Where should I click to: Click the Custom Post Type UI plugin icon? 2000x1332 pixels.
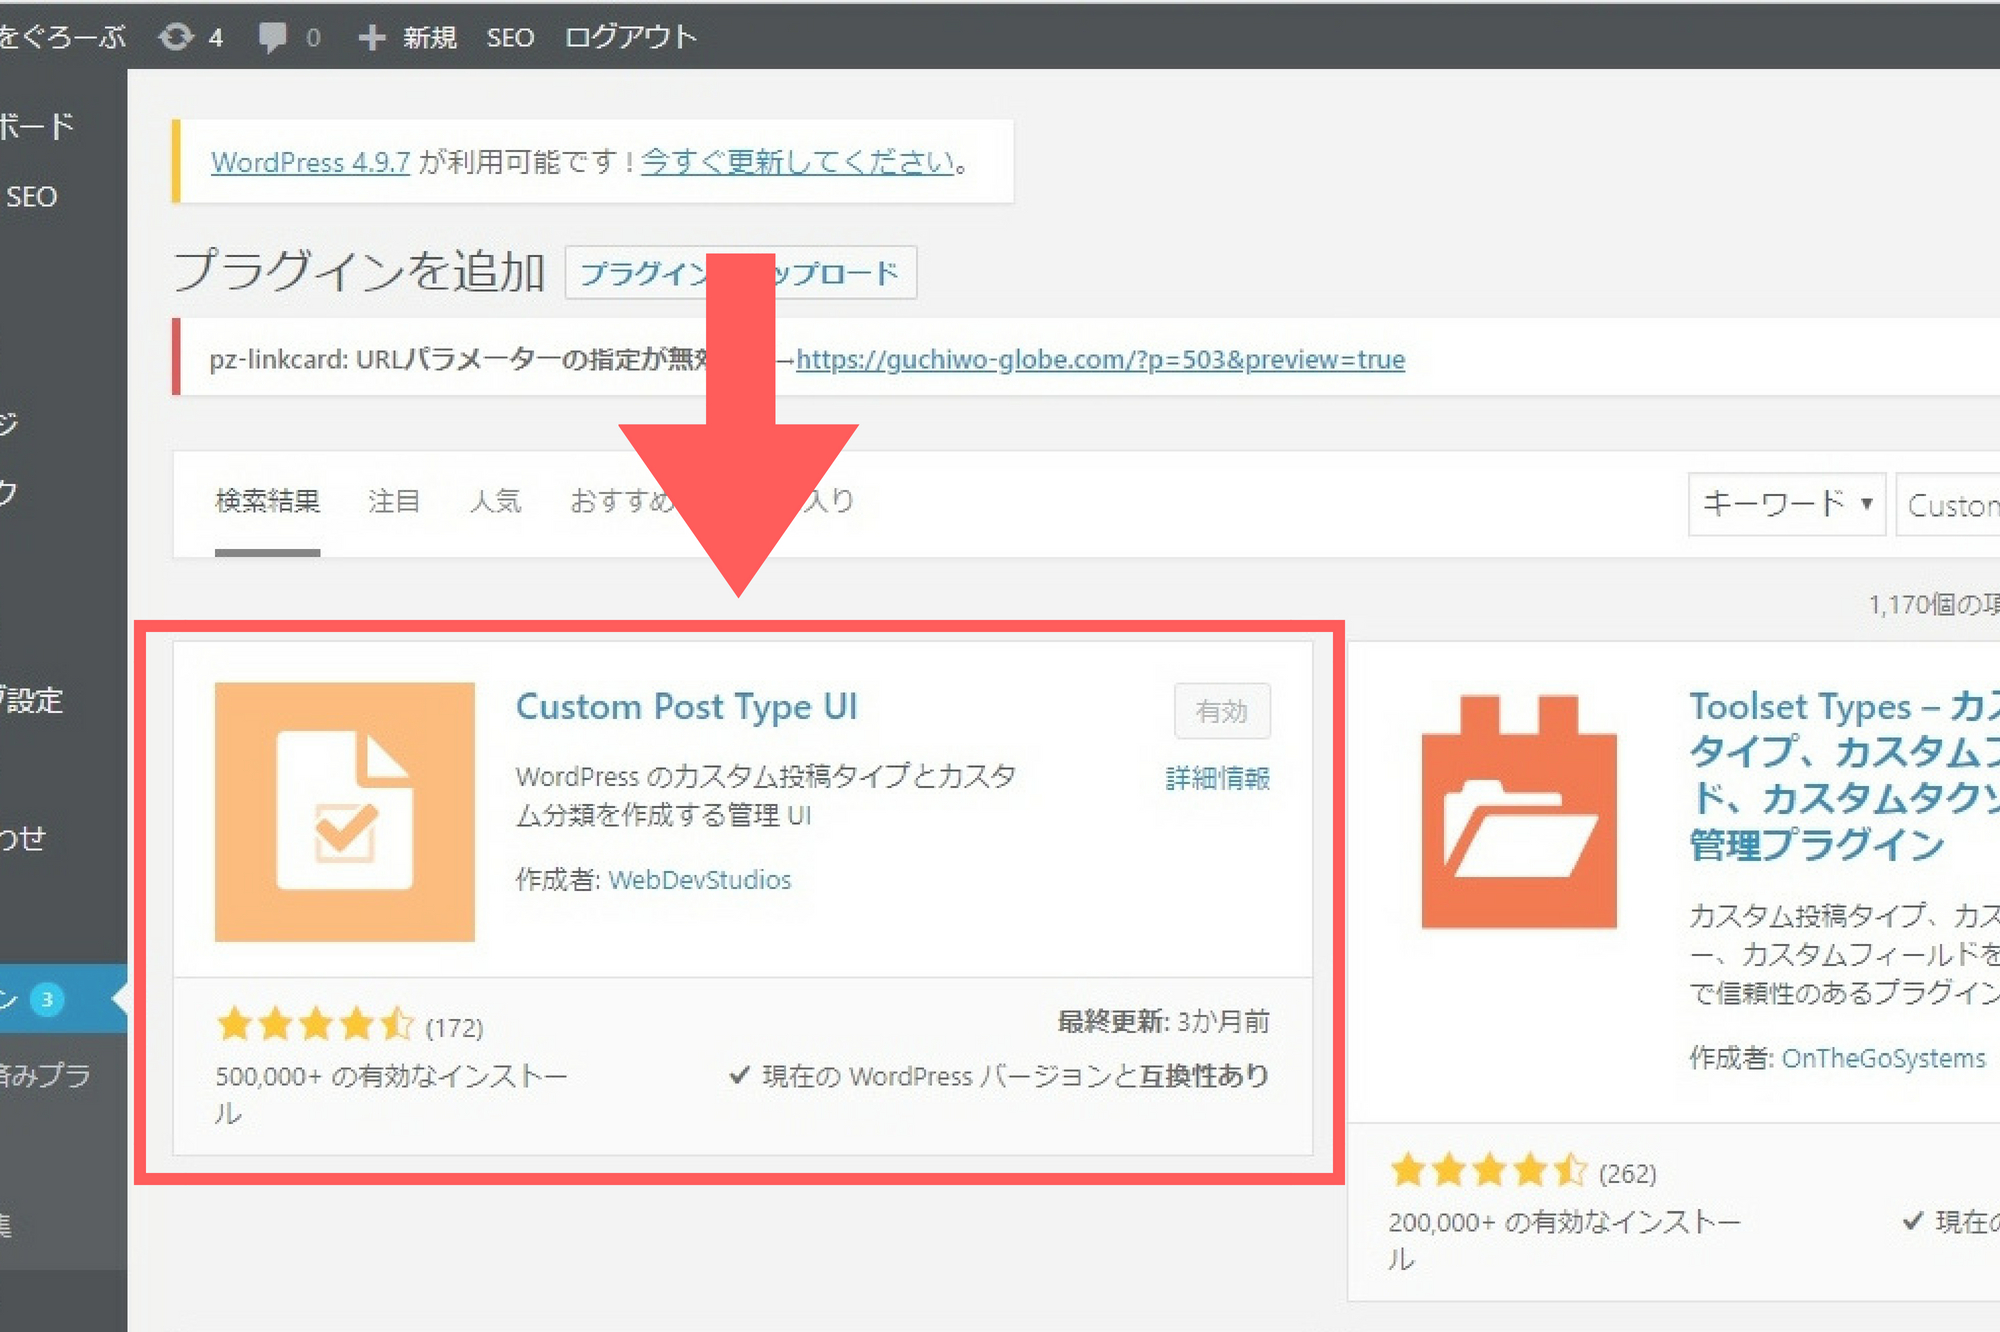[x=344, y=811]
